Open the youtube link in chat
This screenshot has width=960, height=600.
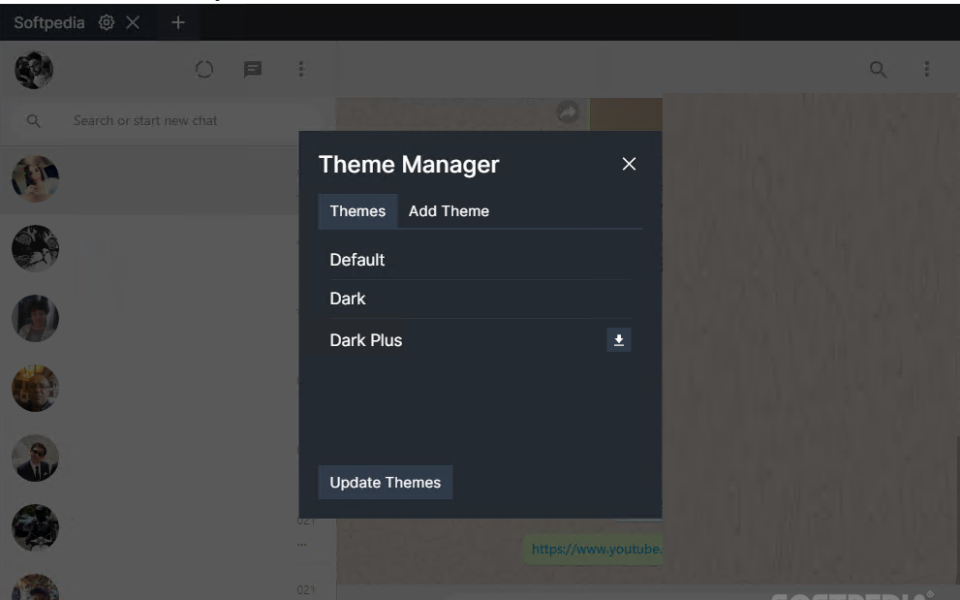tap(596, 549)
